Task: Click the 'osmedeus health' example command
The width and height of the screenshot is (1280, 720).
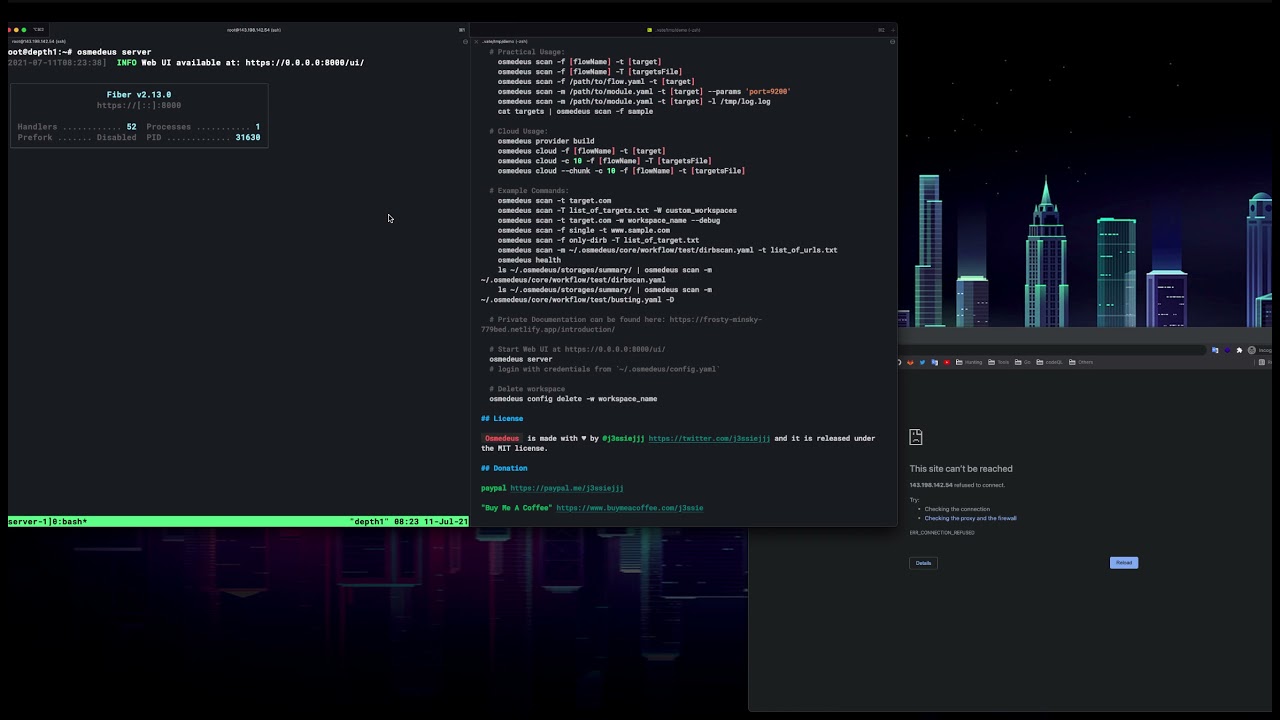Action: (x=529, y=260)
